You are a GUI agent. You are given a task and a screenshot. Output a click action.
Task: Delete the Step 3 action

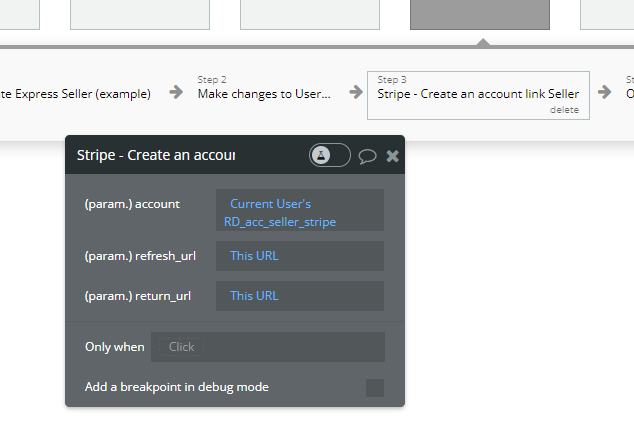click(x=564, y=110)
